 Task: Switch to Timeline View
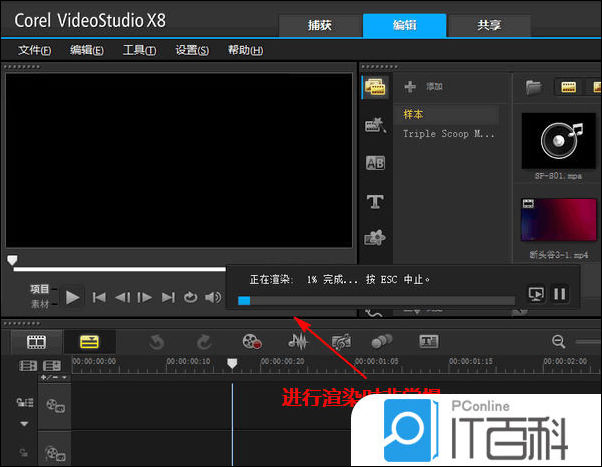tap(89, 341)
